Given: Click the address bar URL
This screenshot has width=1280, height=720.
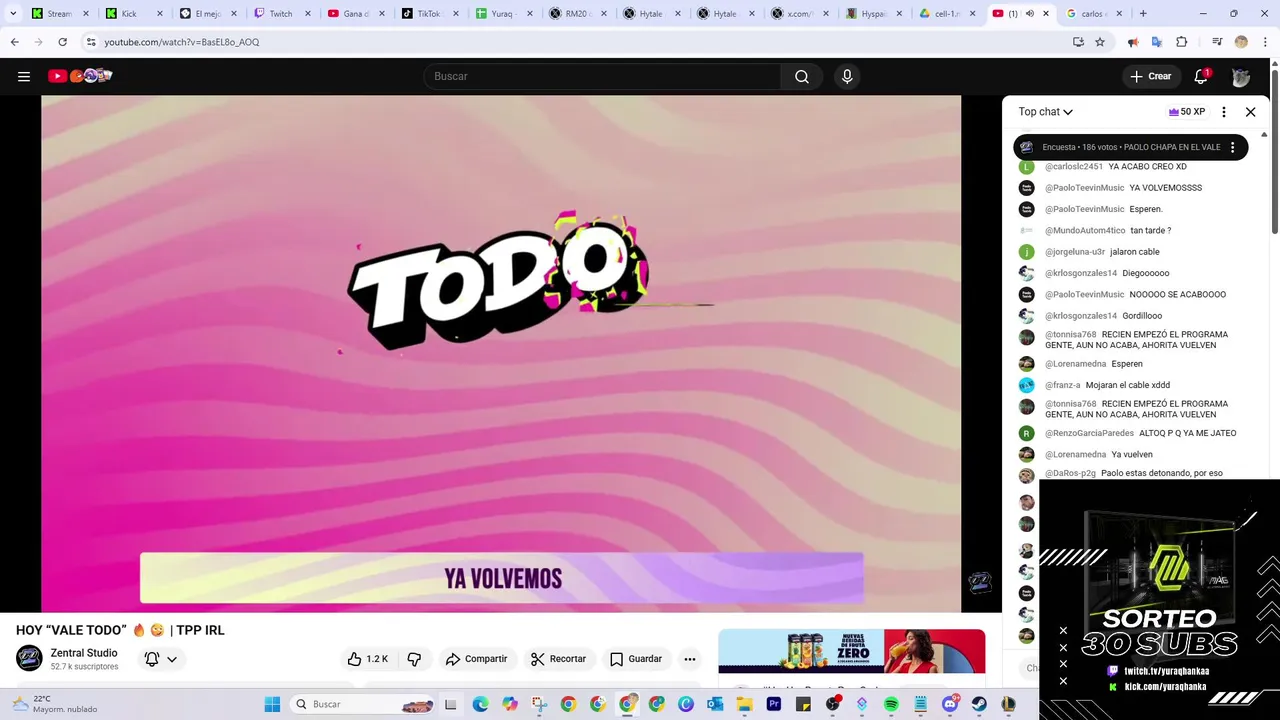Looking at the screenshot, I should pyautogui.click(x=182, y=42).
